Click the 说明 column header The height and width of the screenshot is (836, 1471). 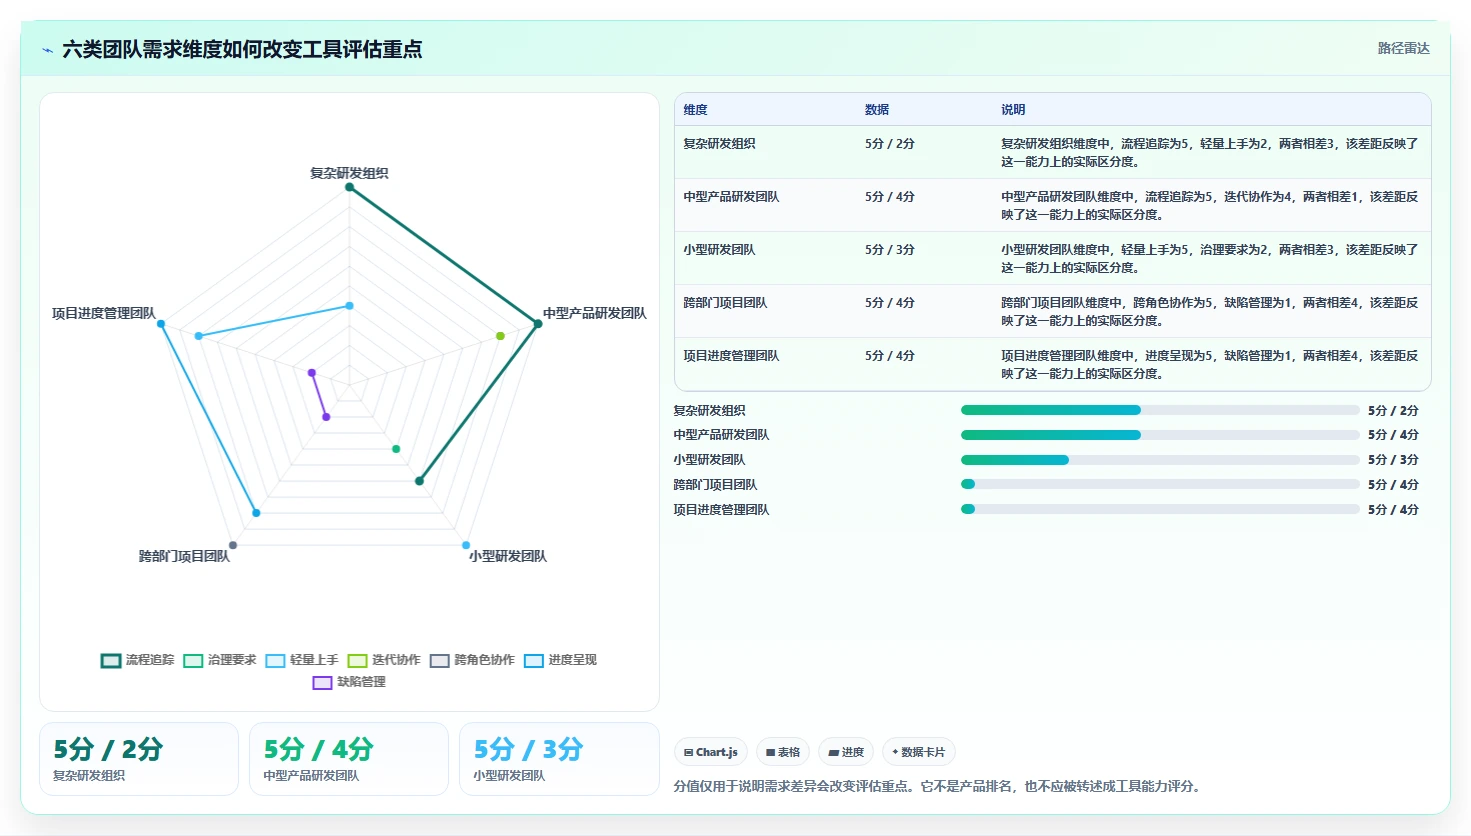click(x=1013, y=110)
